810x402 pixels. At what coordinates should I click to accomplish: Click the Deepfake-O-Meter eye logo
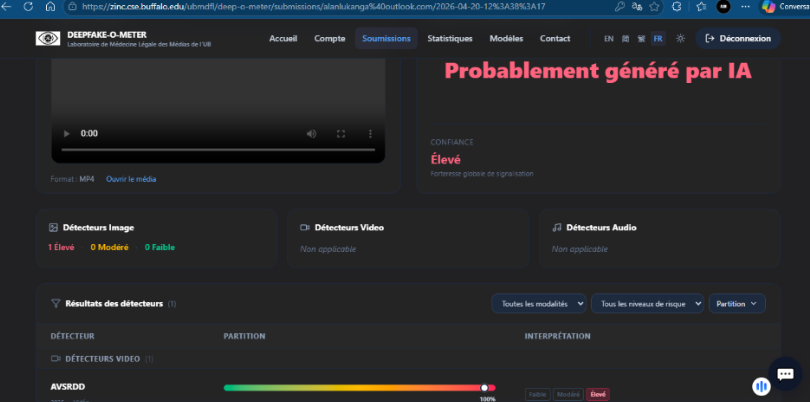coord(47,39)
